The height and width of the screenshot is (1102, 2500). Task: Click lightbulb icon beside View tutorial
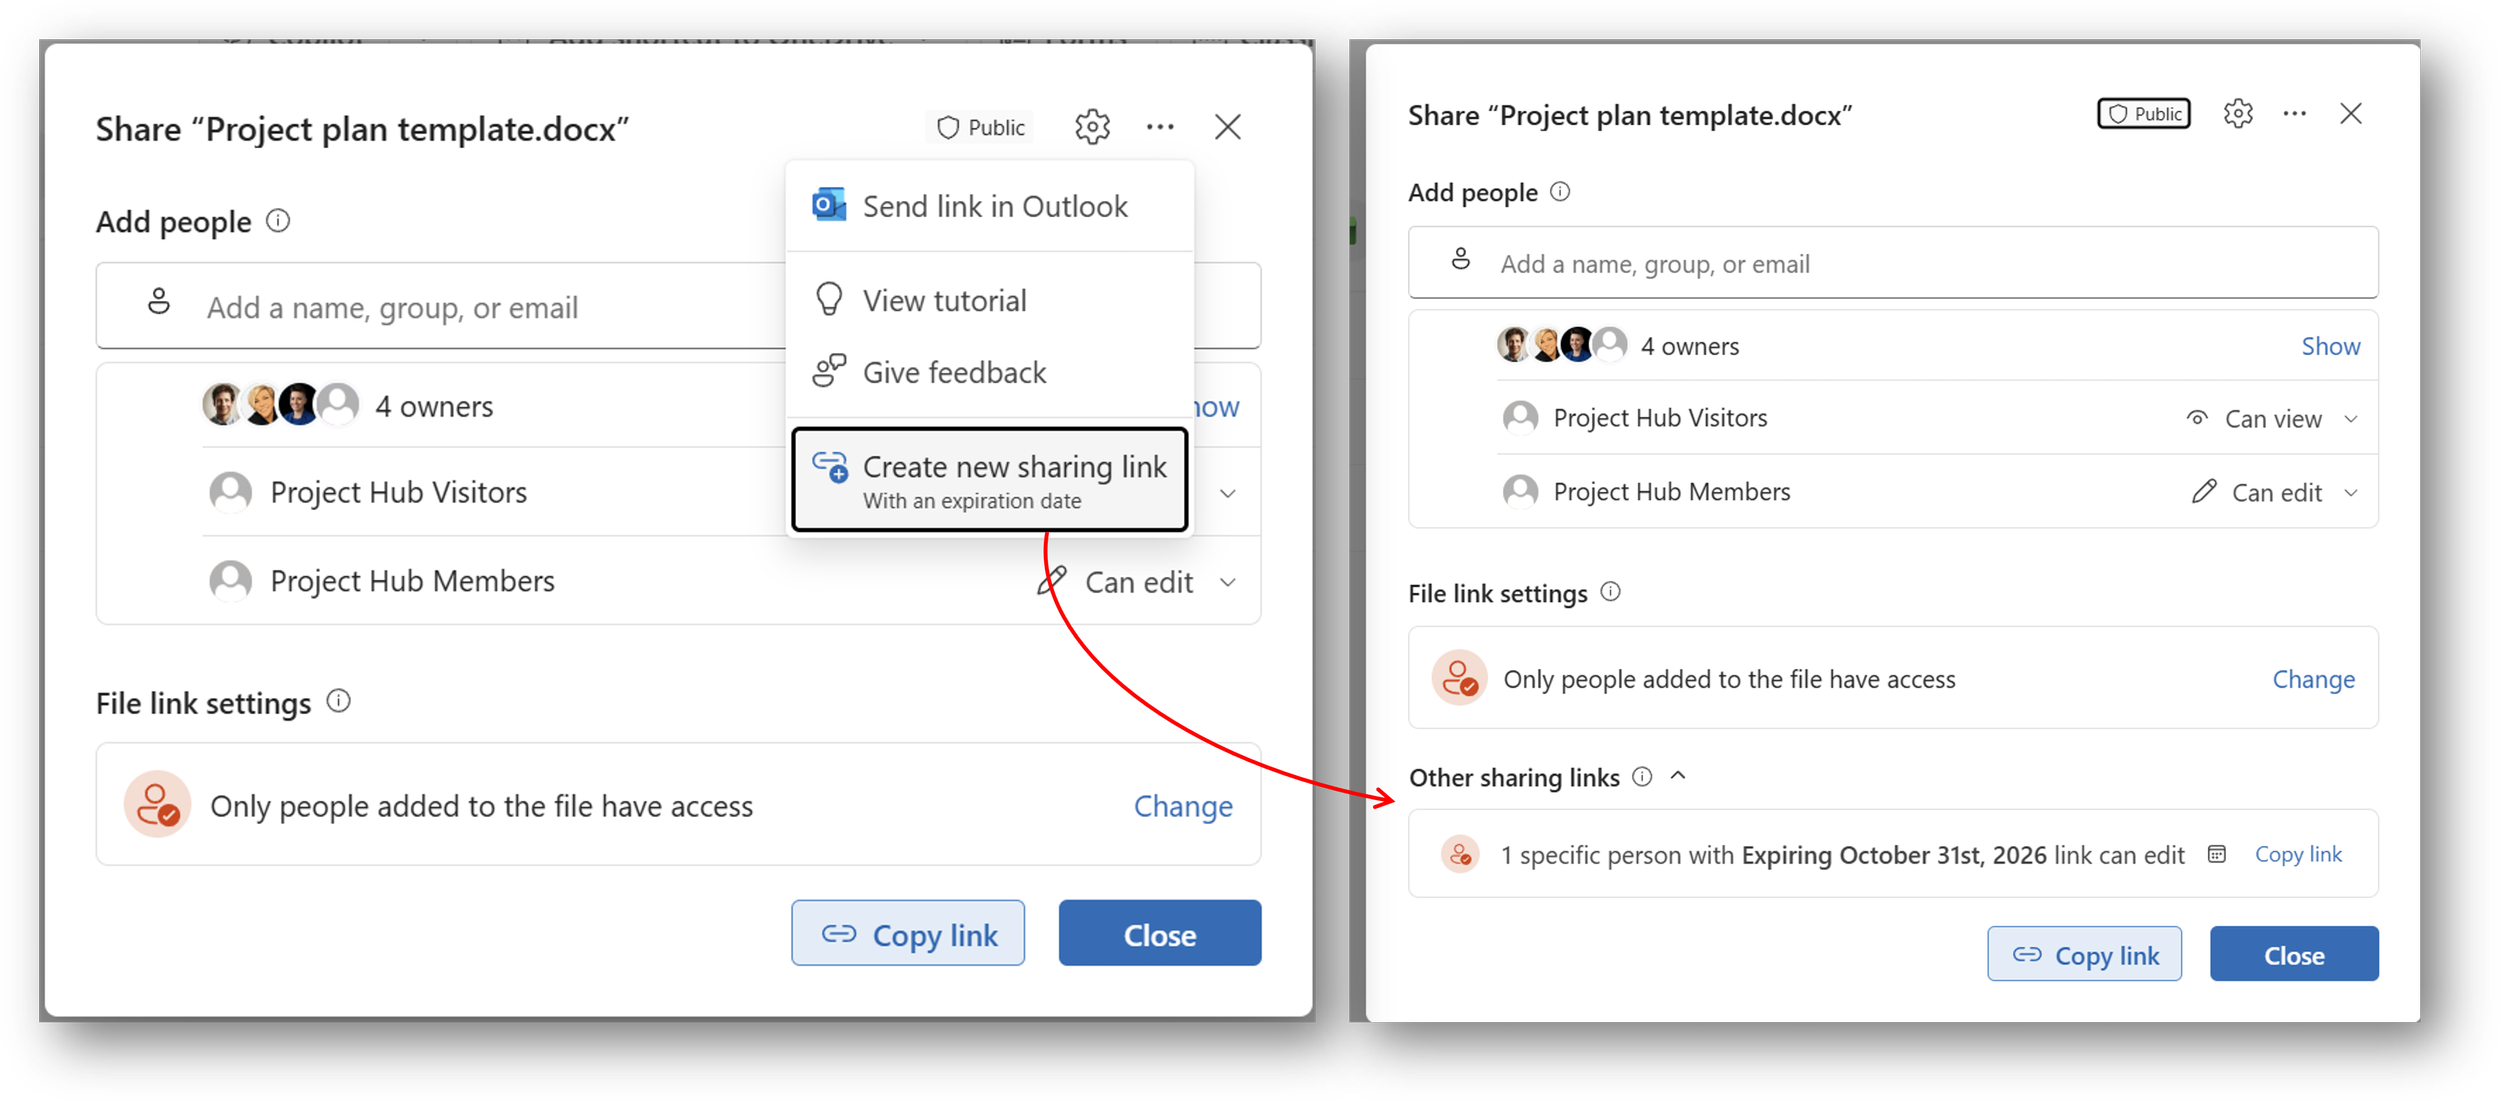829,299
